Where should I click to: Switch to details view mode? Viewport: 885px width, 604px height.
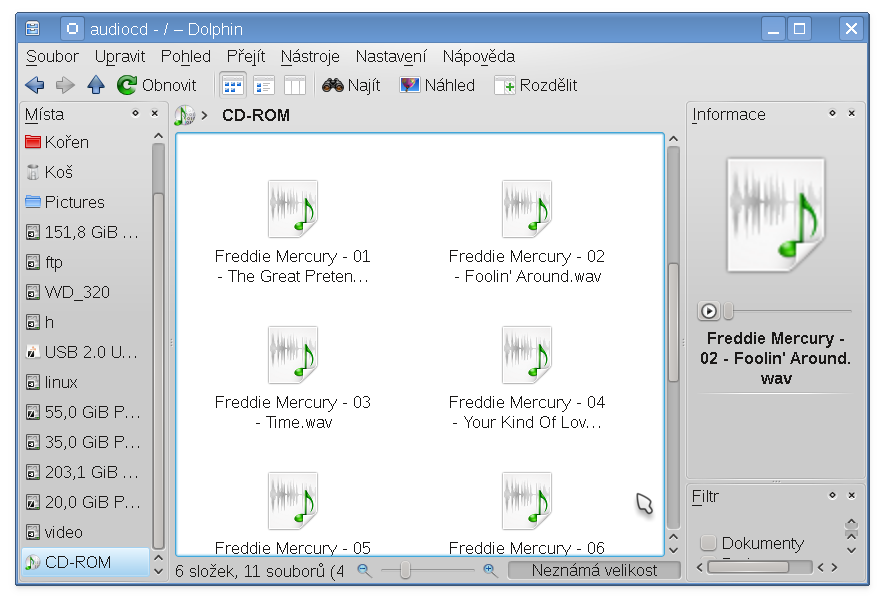[x=264, y=86]
